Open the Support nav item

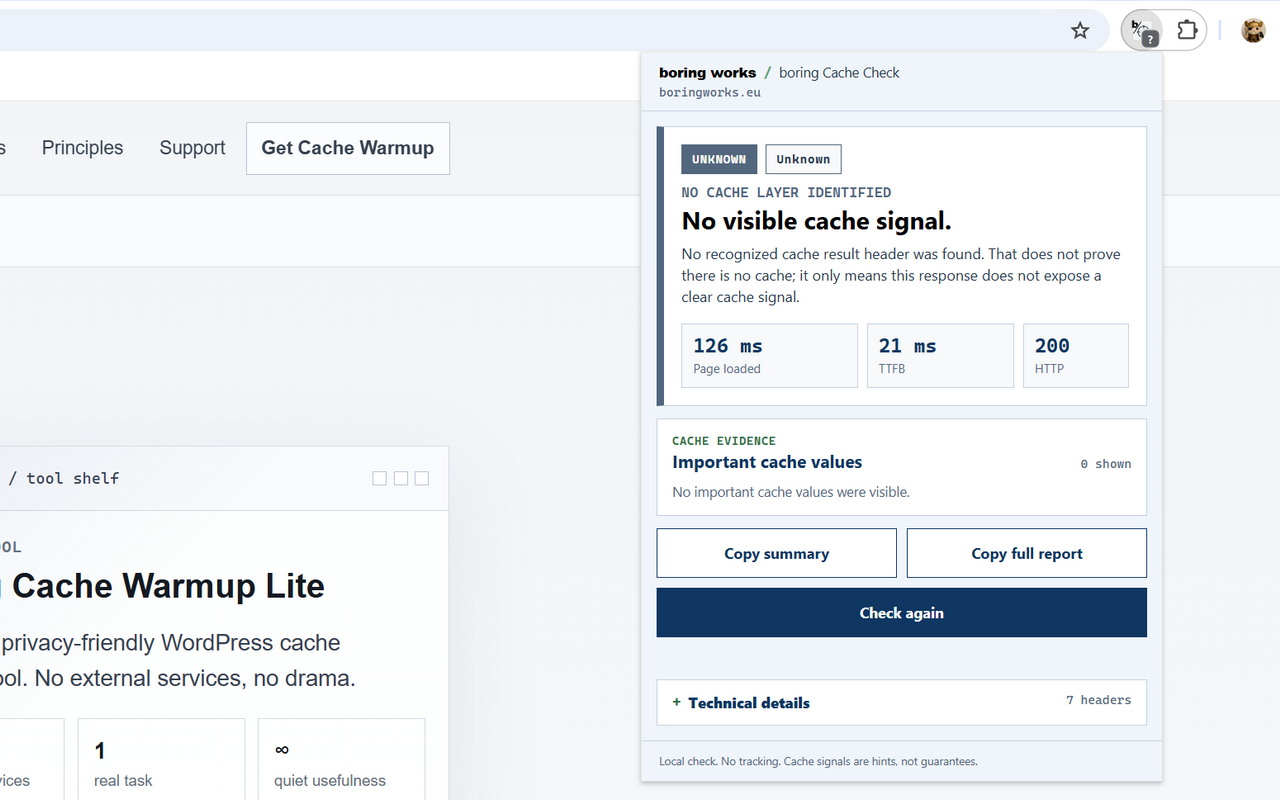[192, 148]
